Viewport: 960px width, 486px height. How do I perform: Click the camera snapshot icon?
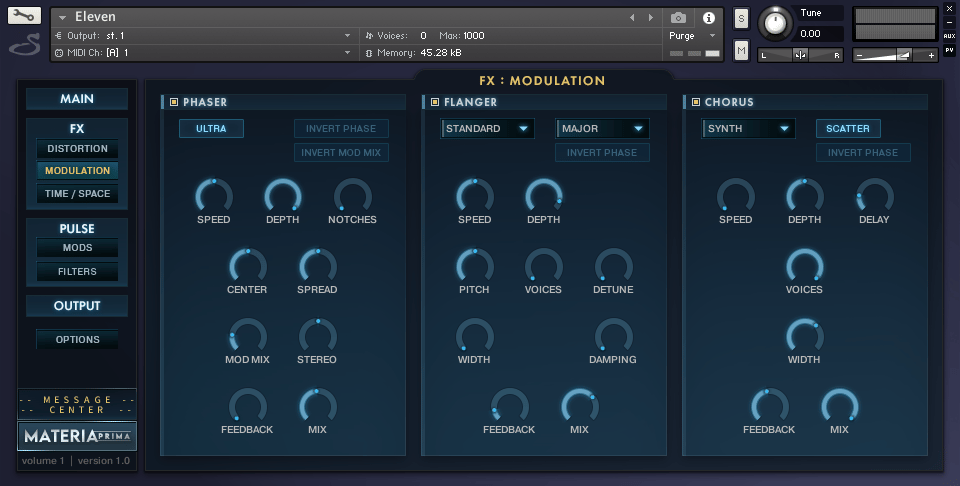click(679, 18)
